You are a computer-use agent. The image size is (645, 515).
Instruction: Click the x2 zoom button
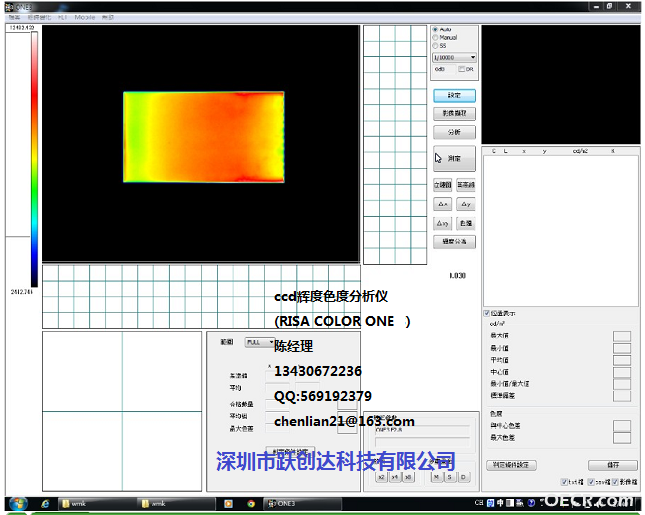(381, 477)
